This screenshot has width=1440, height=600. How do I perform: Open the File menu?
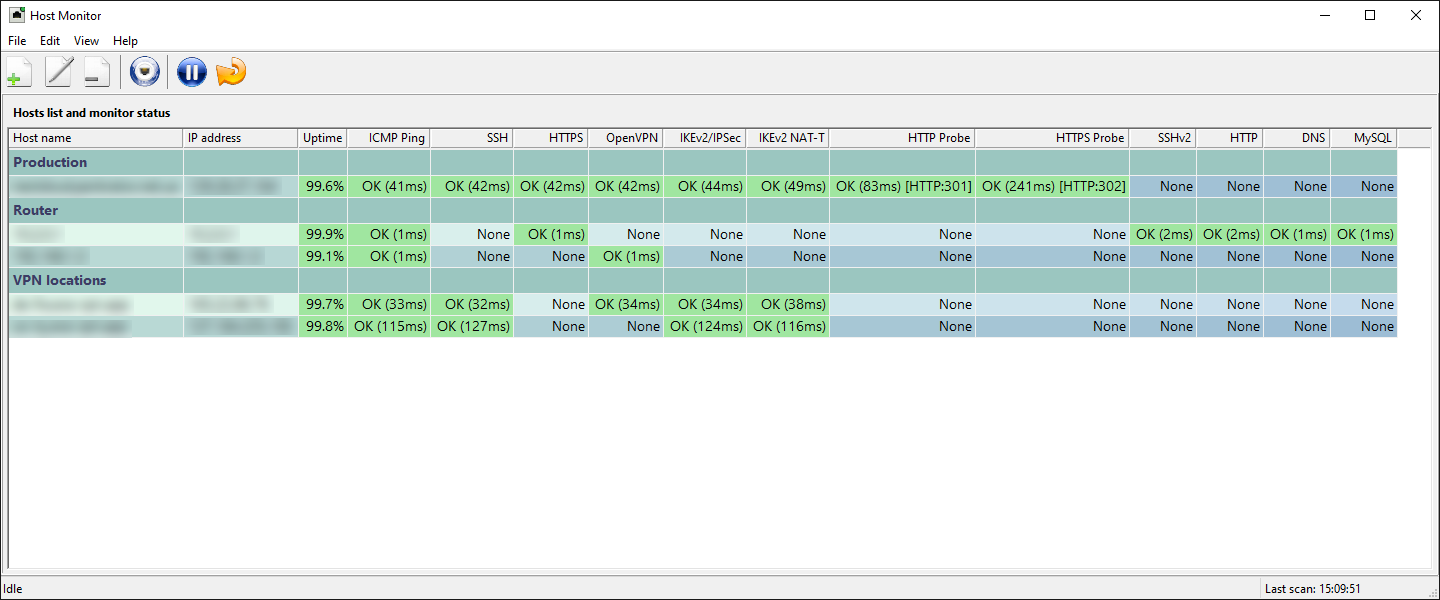coord(17,41)
